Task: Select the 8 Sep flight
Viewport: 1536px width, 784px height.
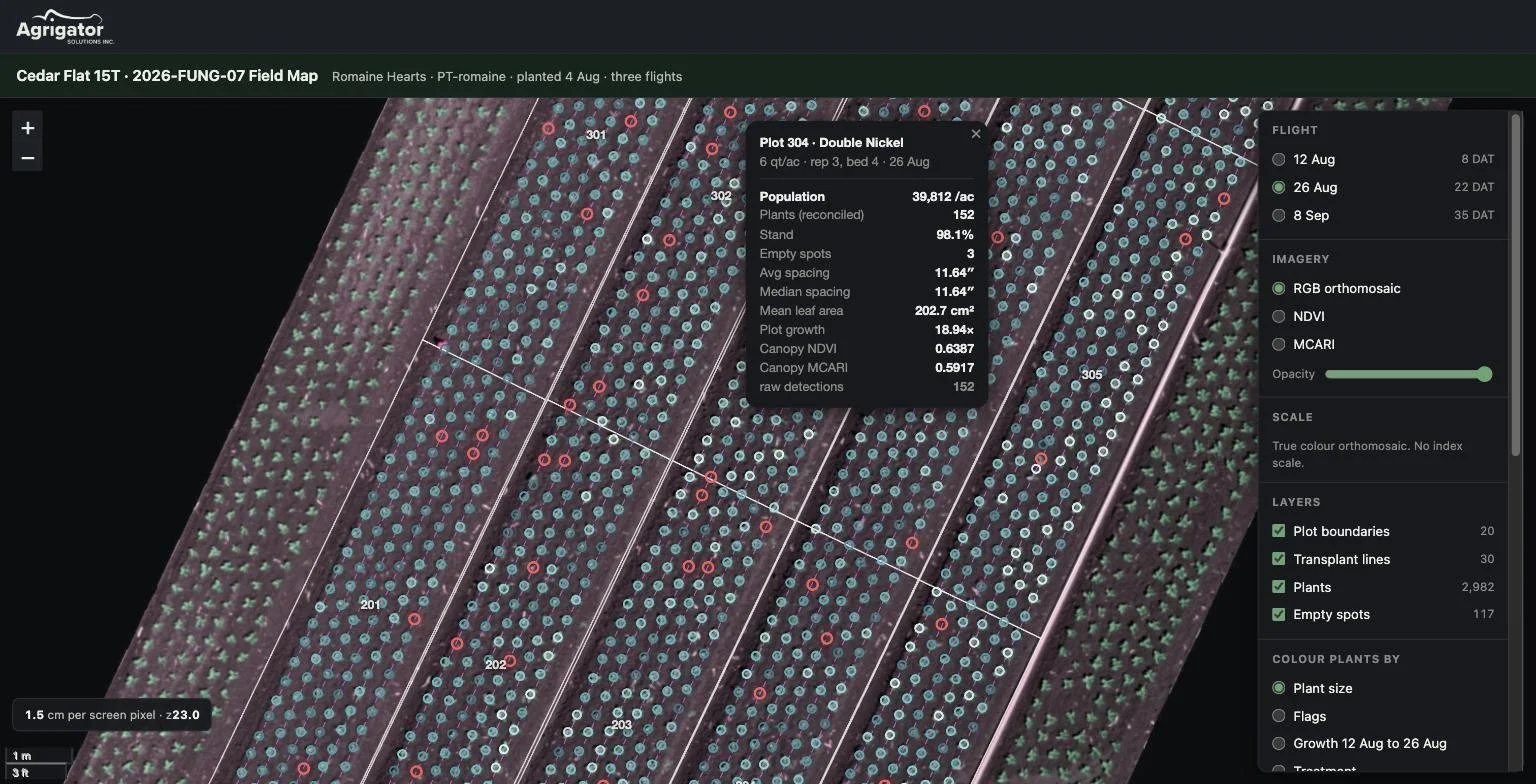Action: coord(1278,215)
